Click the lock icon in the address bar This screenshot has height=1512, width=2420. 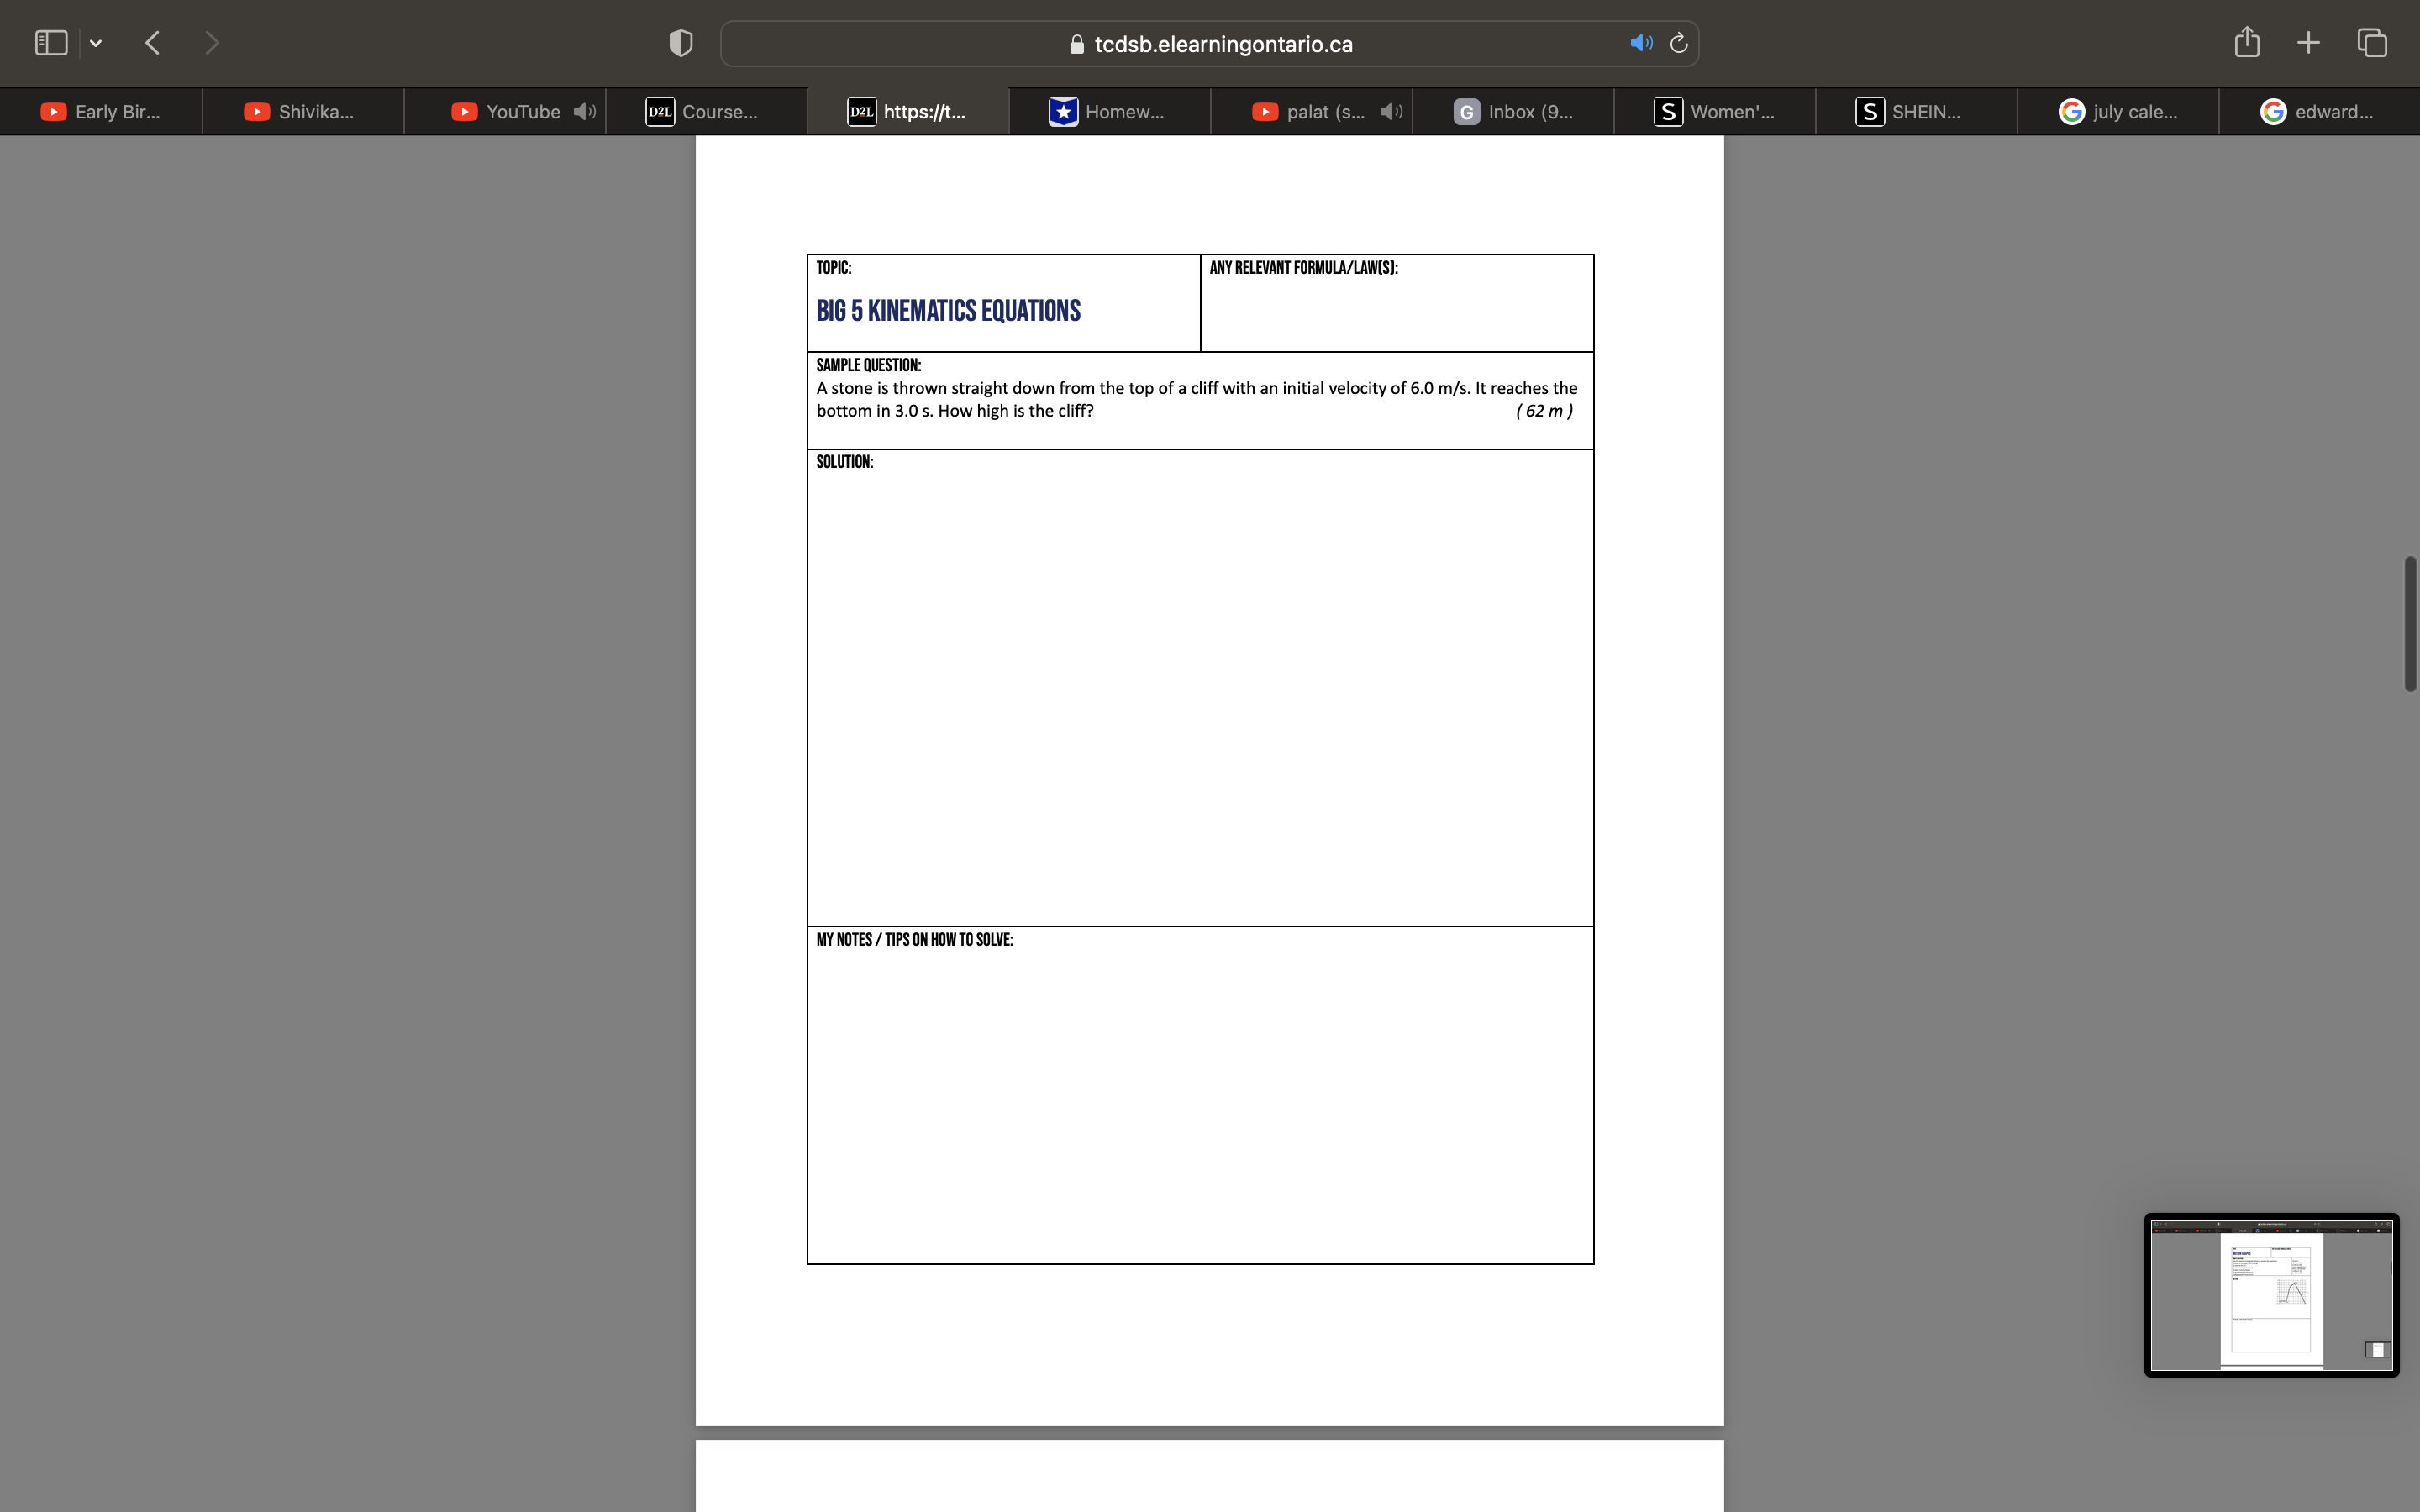1076,44
